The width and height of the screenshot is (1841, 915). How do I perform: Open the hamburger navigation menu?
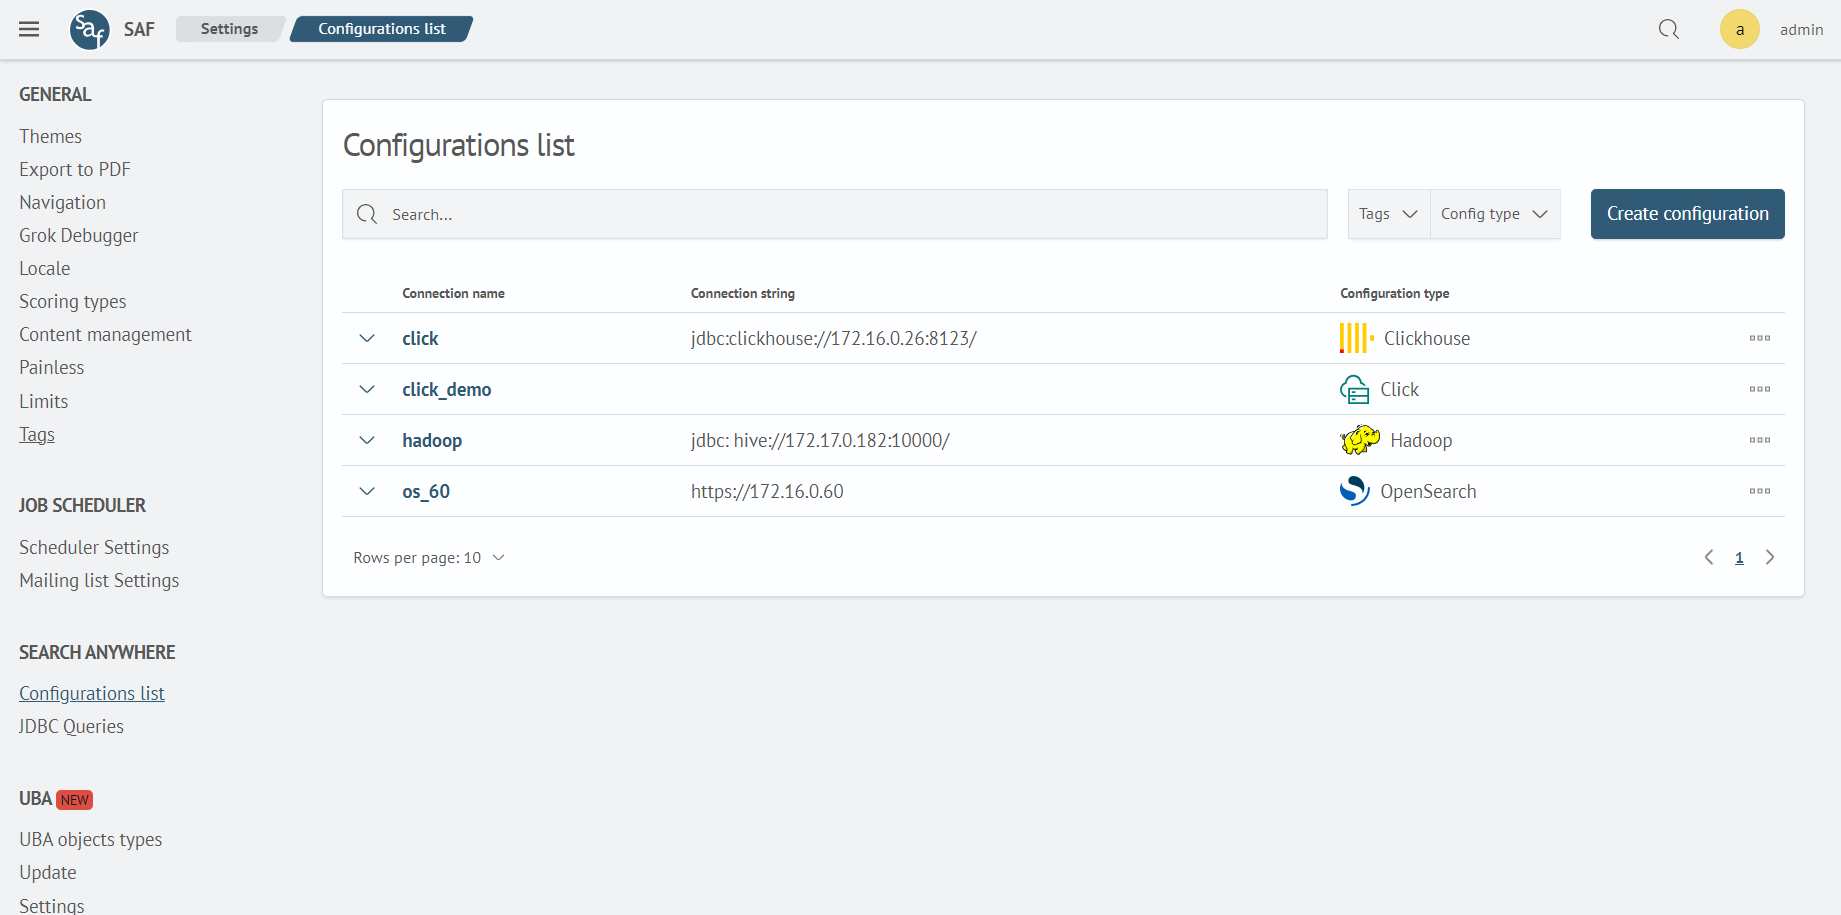(29, 29)
